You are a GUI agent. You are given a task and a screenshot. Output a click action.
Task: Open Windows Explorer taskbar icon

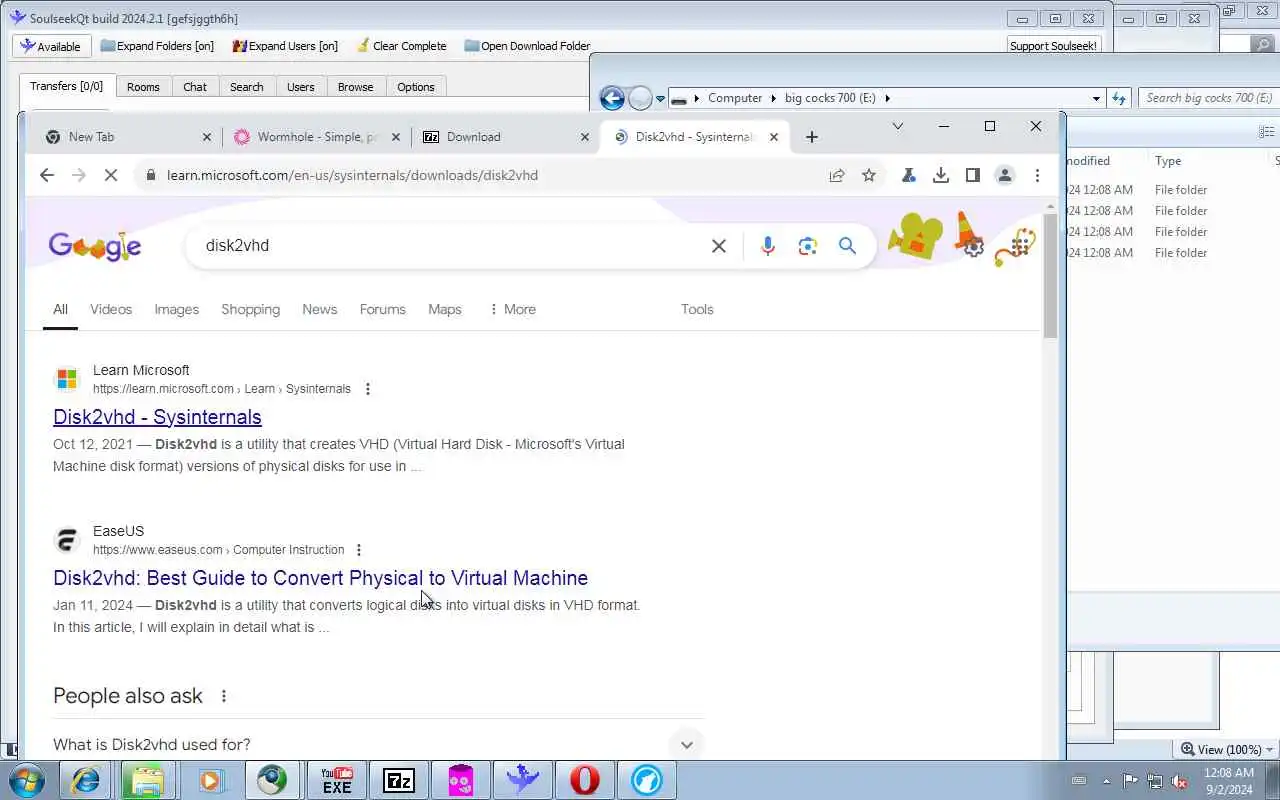pos(148,780)
